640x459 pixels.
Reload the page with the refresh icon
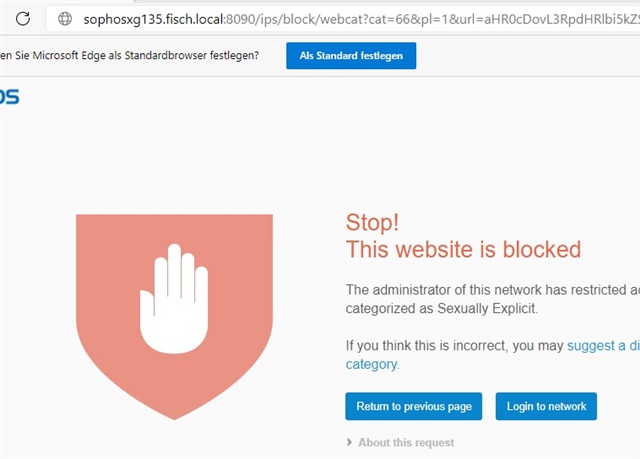point(23,19)
